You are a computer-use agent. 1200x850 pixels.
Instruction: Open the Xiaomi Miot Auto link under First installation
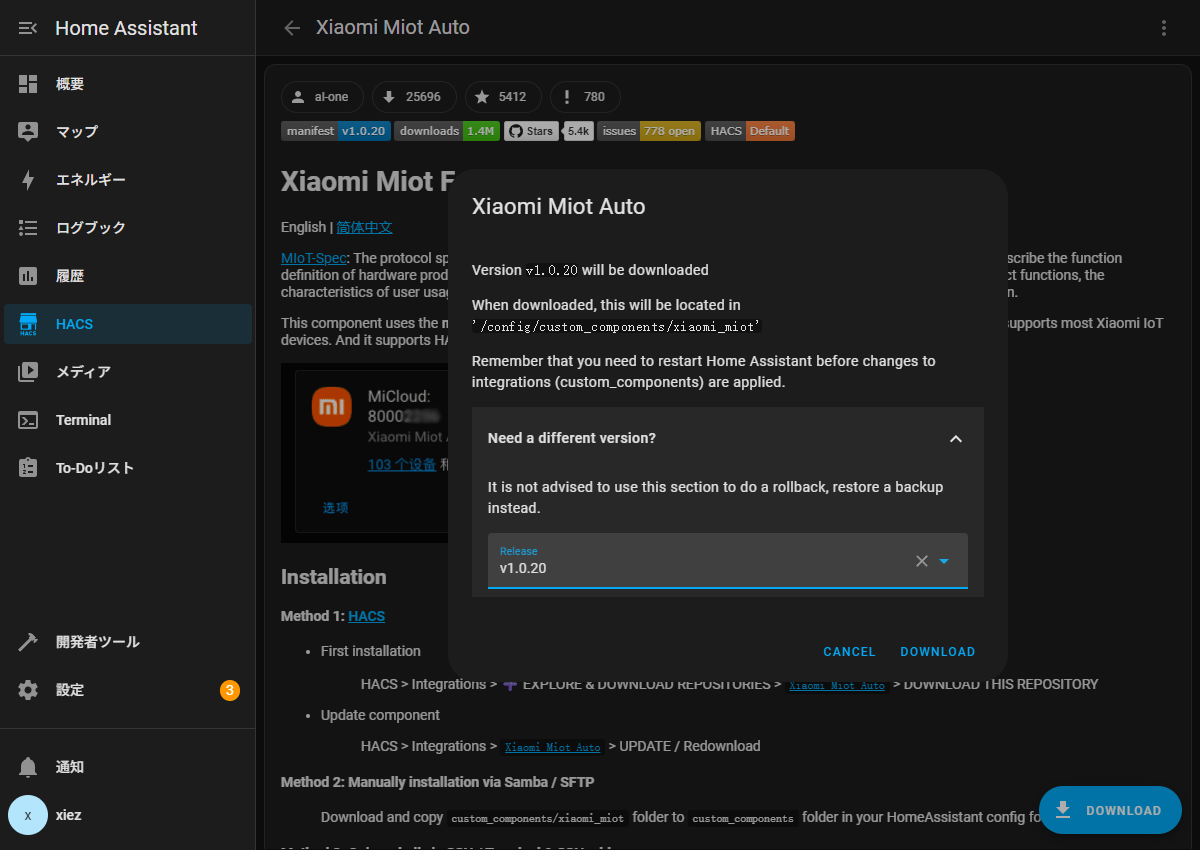point(837,685)
